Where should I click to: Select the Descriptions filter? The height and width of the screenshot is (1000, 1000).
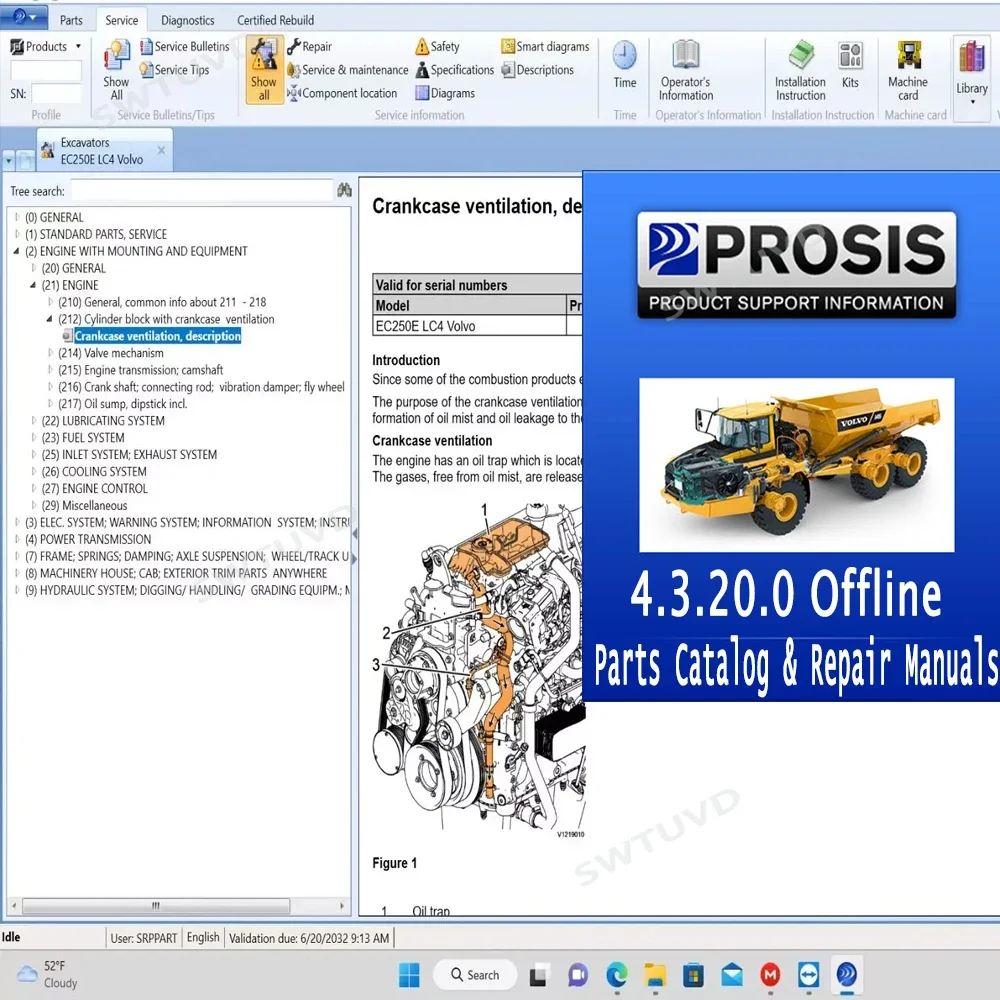tap(538, 70)
